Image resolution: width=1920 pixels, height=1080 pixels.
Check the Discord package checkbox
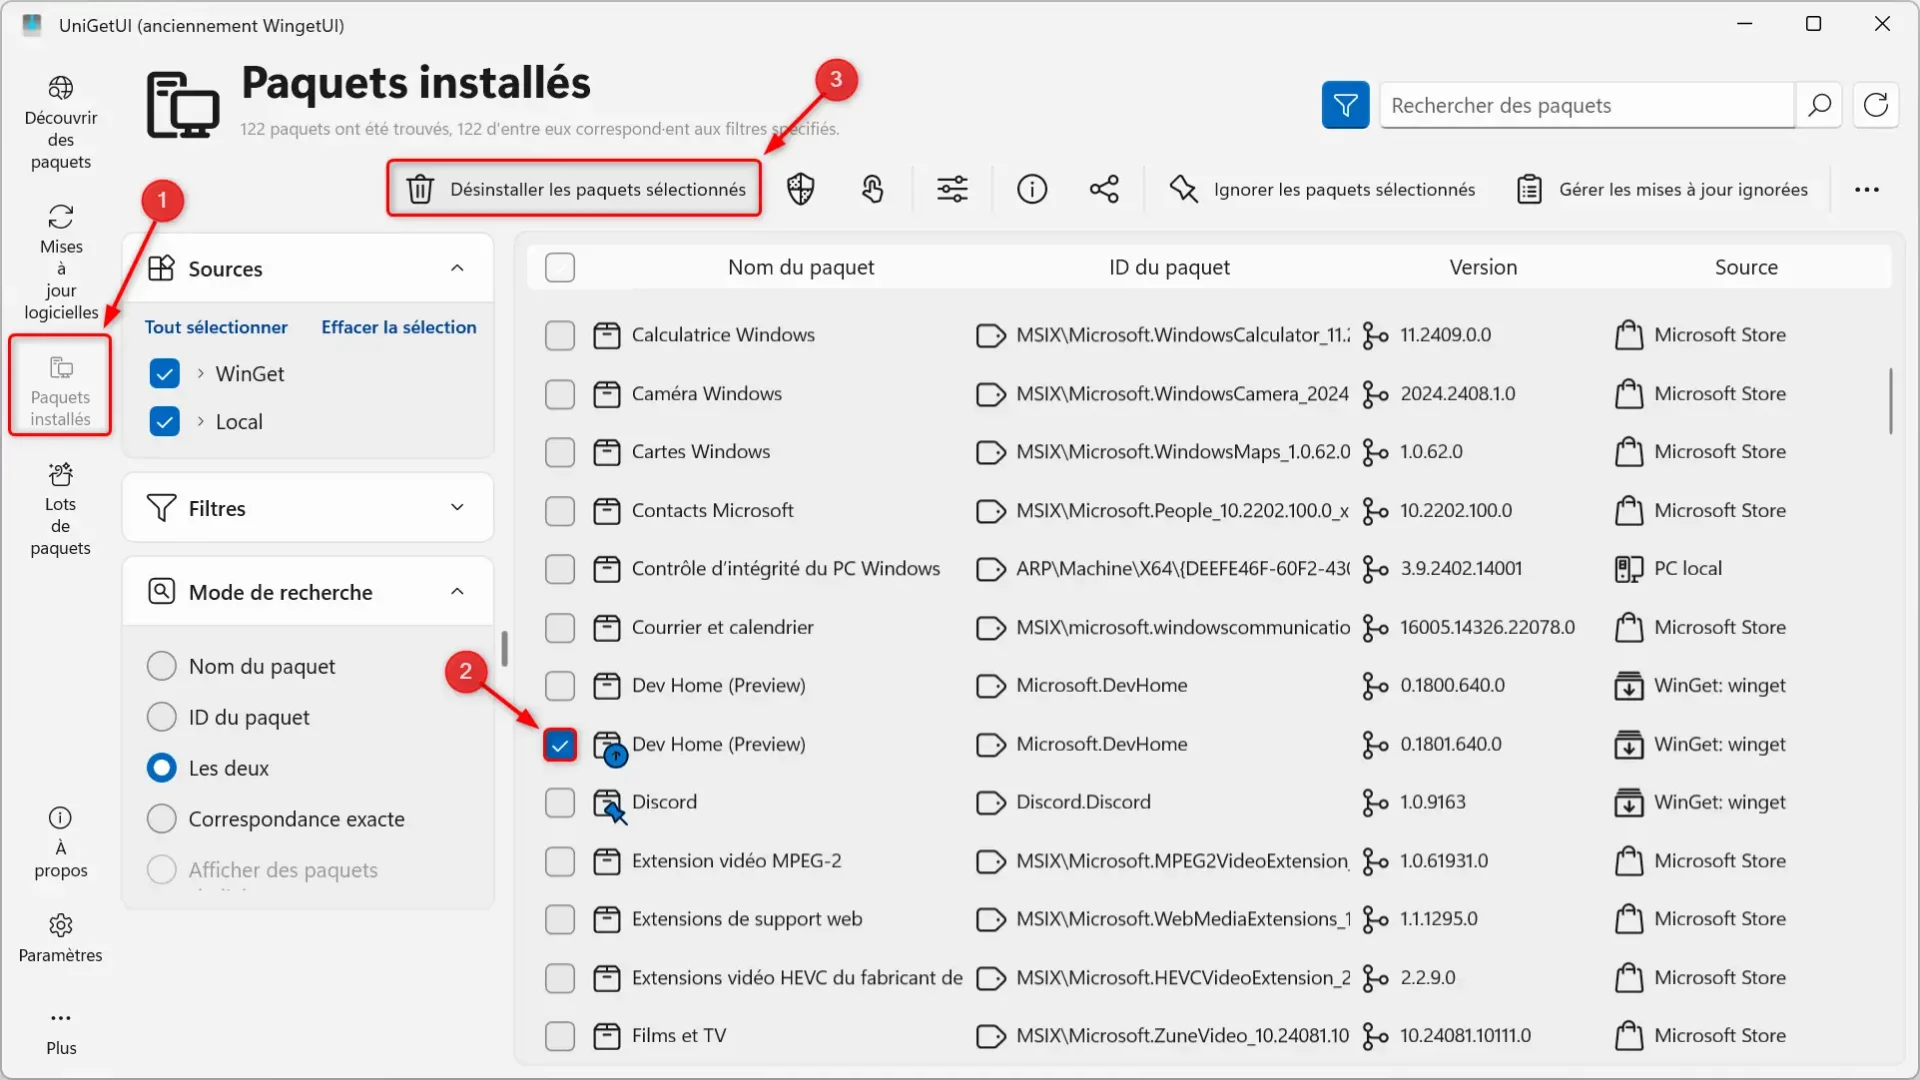coord(560,803)
